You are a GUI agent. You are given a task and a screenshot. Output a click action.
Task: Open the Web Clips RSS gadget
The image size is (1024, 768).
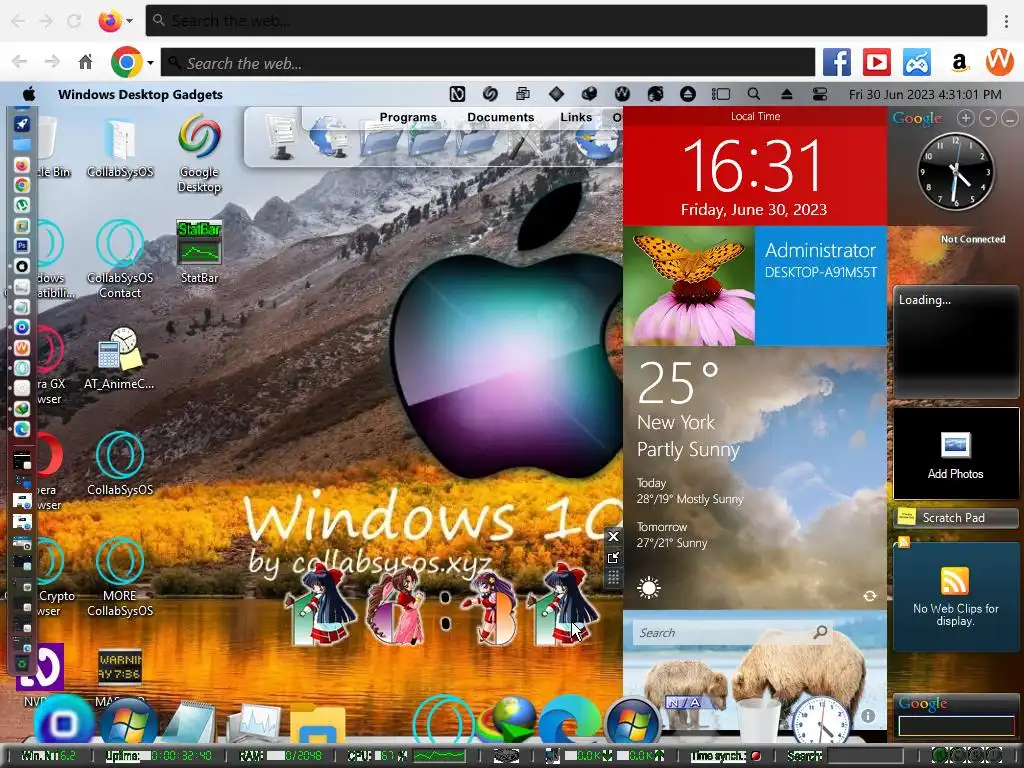pyautogui.click(x=955, y=596)
